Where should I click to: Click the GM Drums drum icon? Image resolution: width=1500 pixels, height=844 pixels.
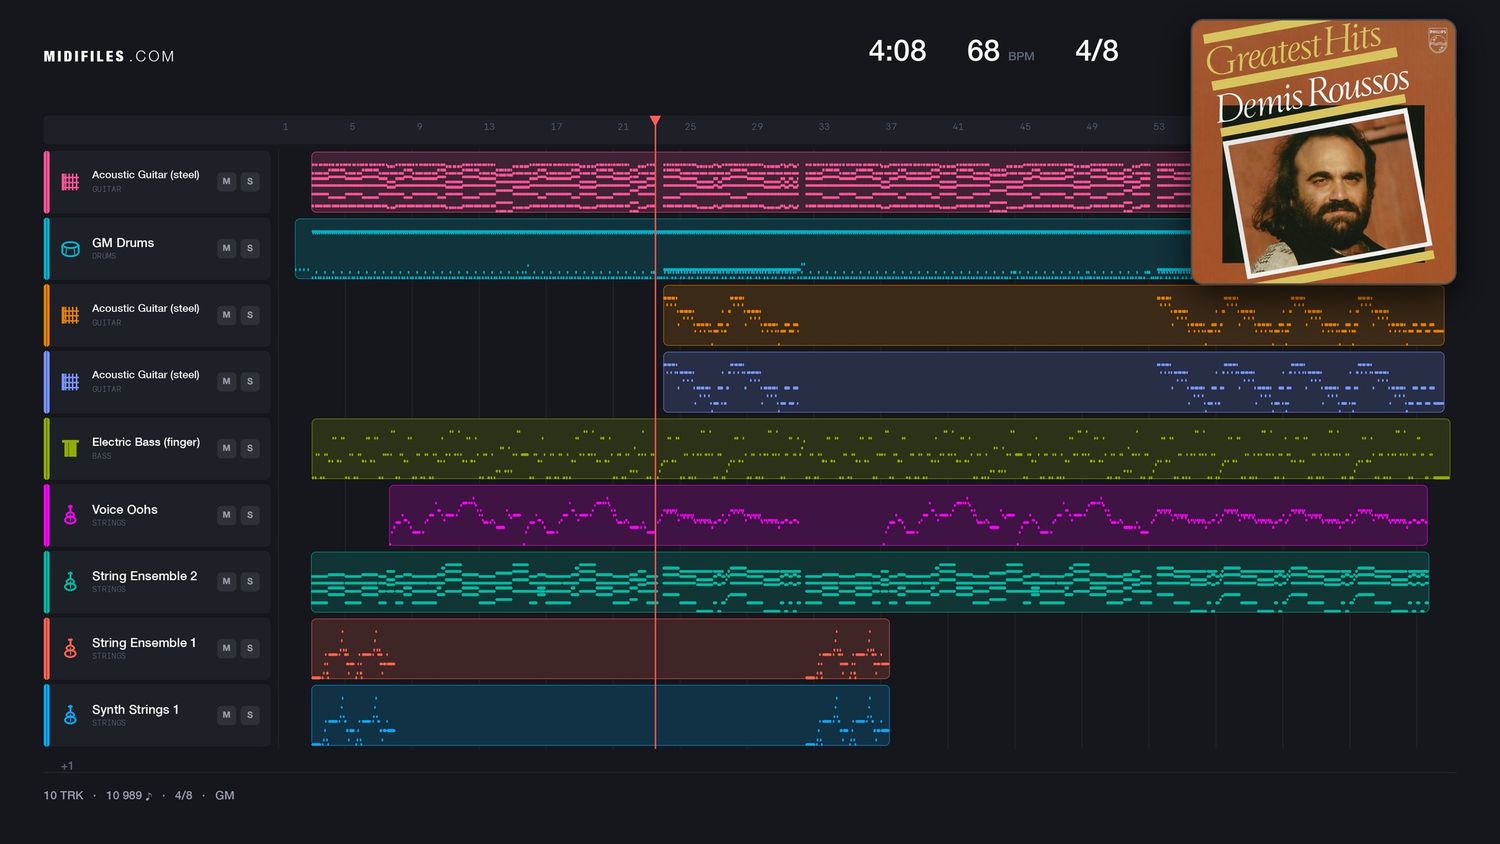tap(70, 248)
